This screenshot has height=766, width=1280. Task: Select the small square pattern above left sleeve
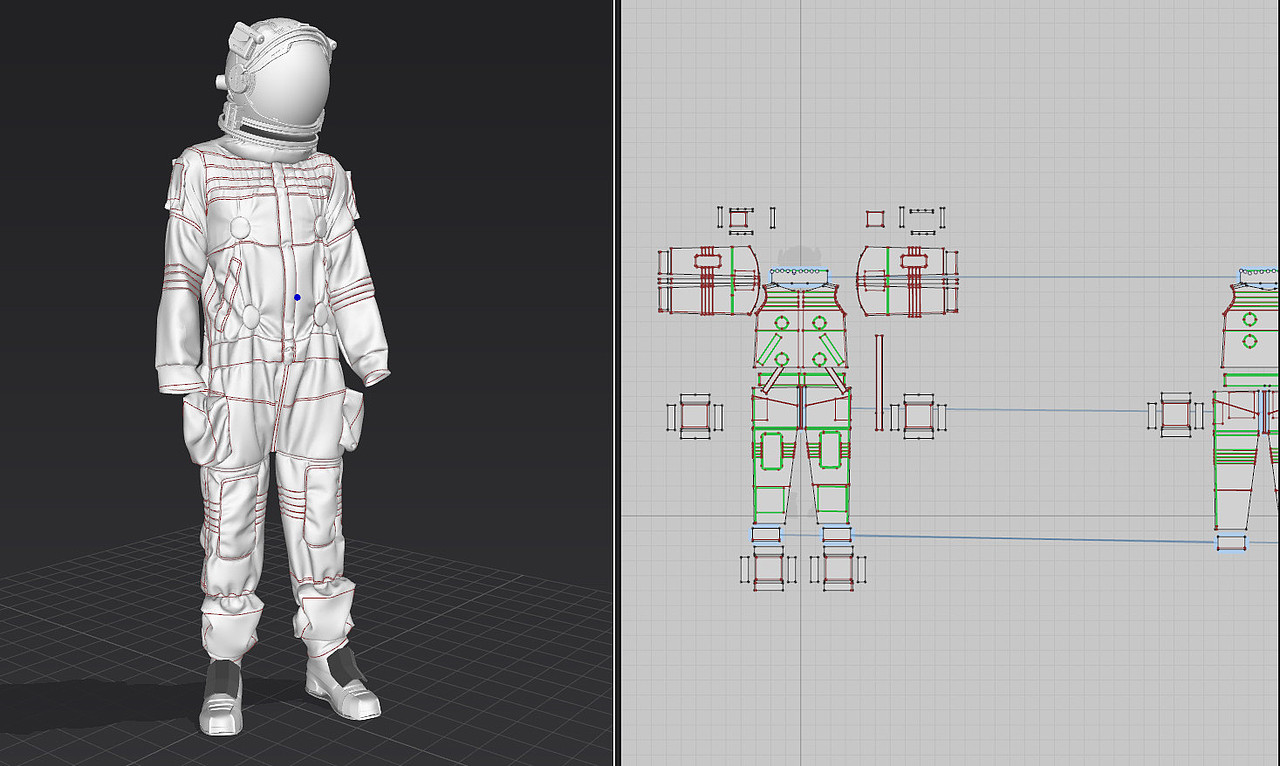pyautogui.click(x=738, y=218)
